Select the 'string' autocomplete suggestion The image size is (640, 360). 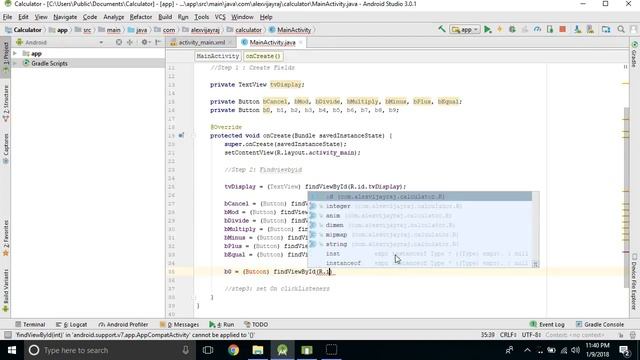[x=420, y=244]
